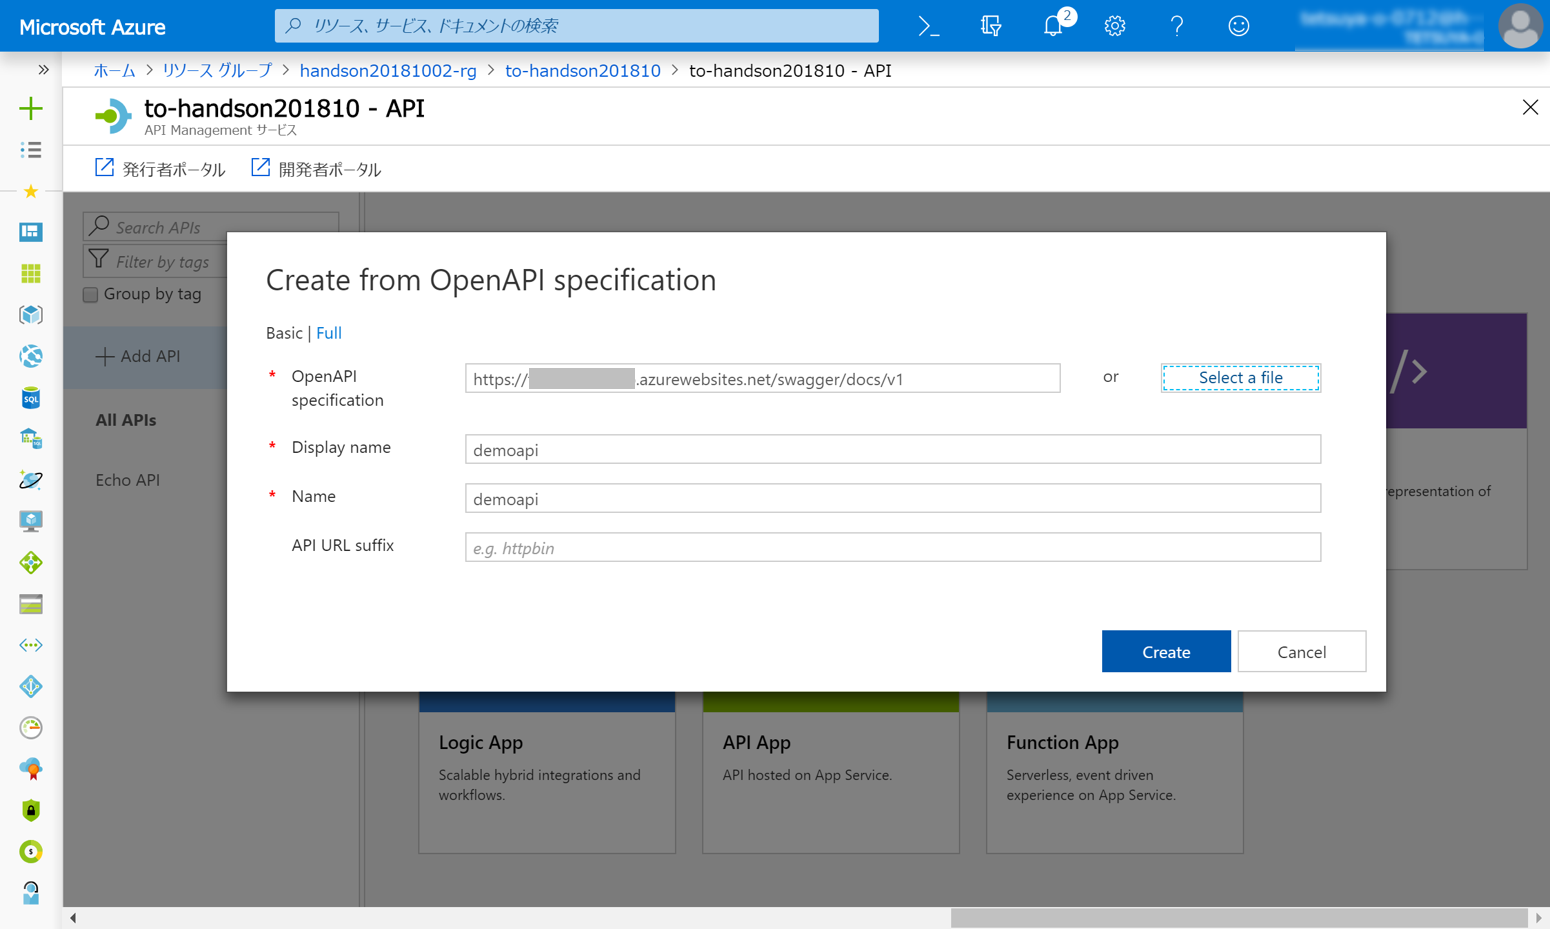Open portal settings gear
The width and height of the screenshot is (1550, 929).
1114,27
